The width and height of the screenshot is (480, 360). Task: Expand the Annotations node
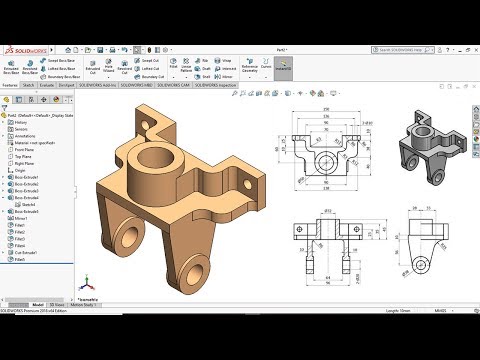[x=3, y=136]
